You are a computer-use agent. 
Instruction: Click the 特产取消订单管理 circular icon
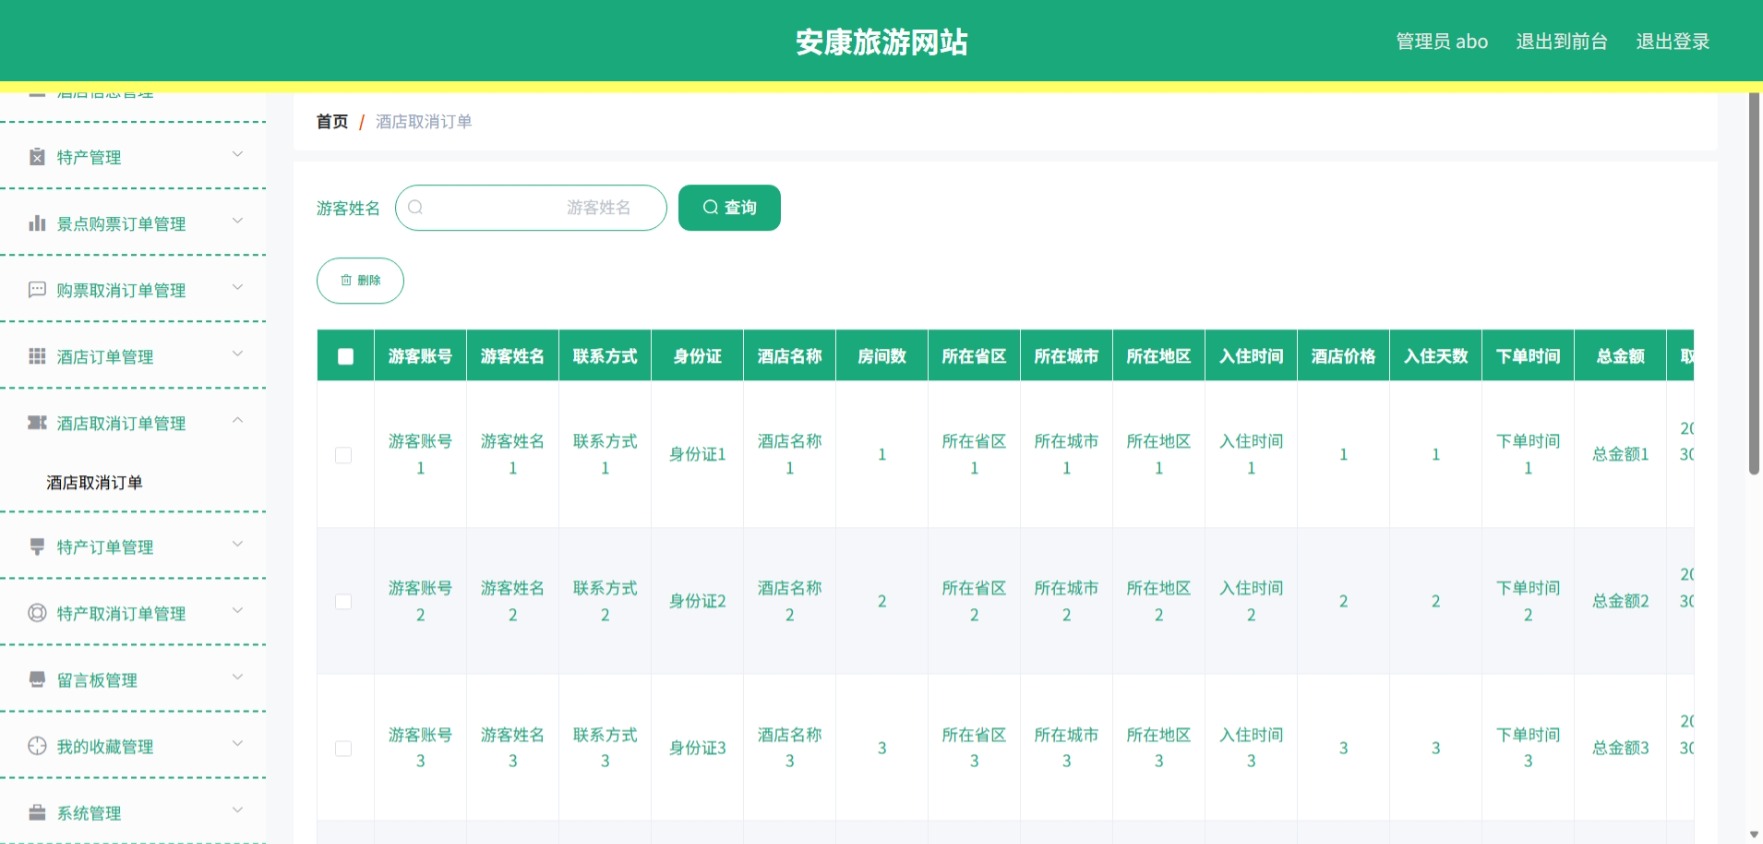click(x=37, y=613)
